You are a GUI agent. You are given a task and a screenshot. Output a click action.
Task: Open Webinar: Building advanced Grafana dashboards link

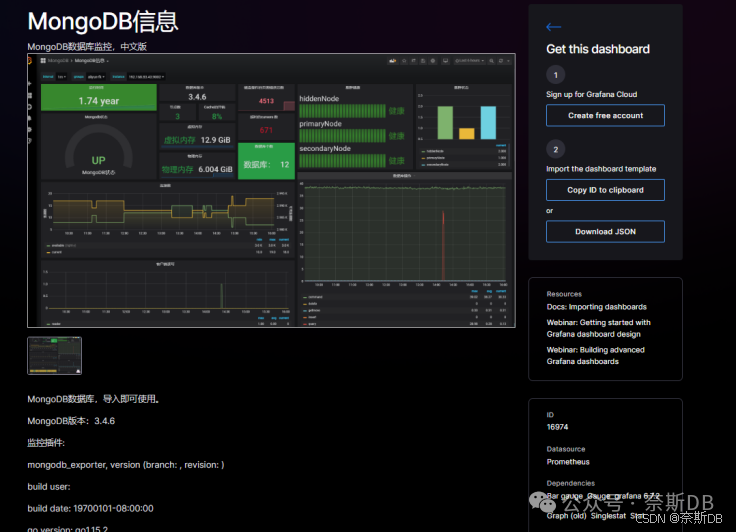596,355
